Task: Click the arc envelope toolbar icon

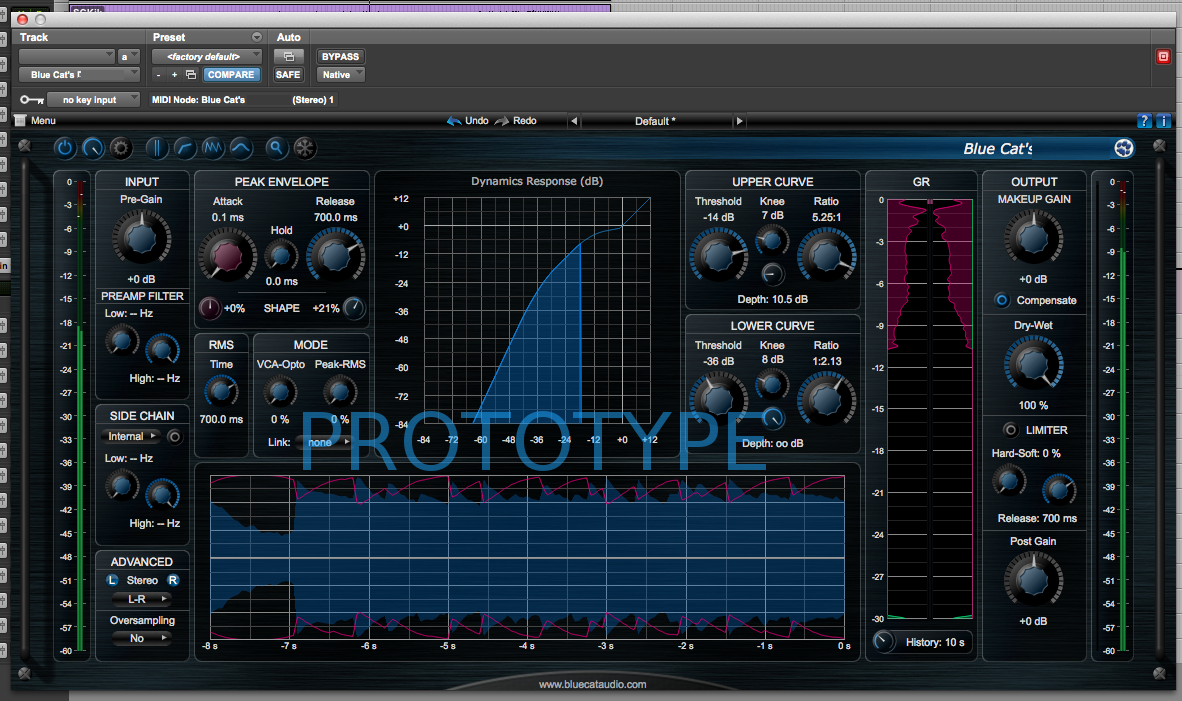Action: [240, 148]
